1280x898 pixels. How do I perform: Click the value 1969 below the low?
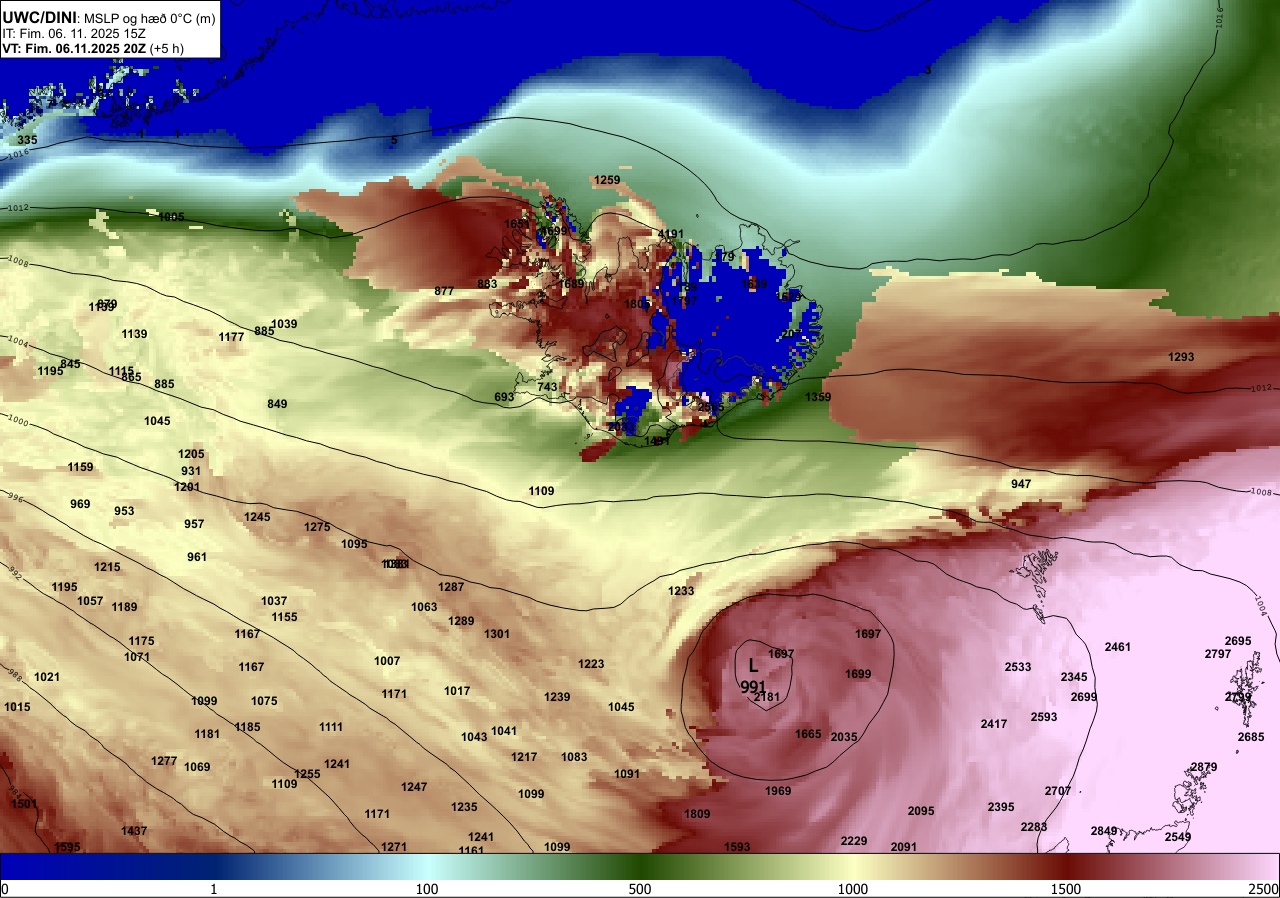point(778,791)
